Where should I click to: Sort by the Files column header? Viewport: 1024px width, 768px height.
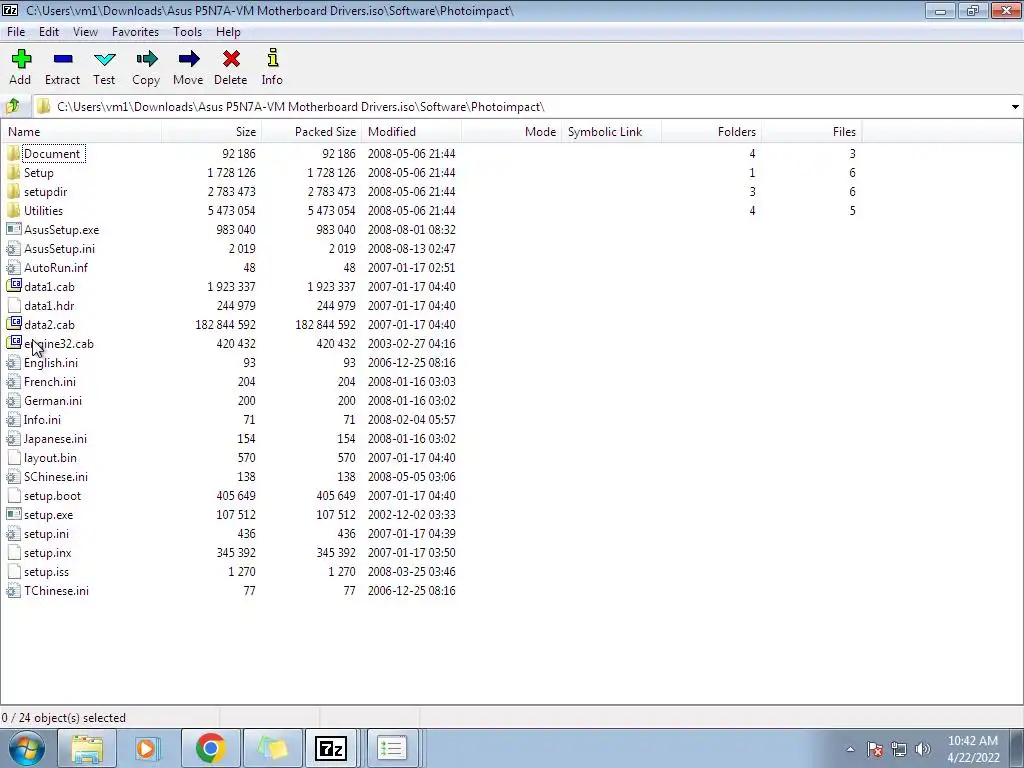812,132
